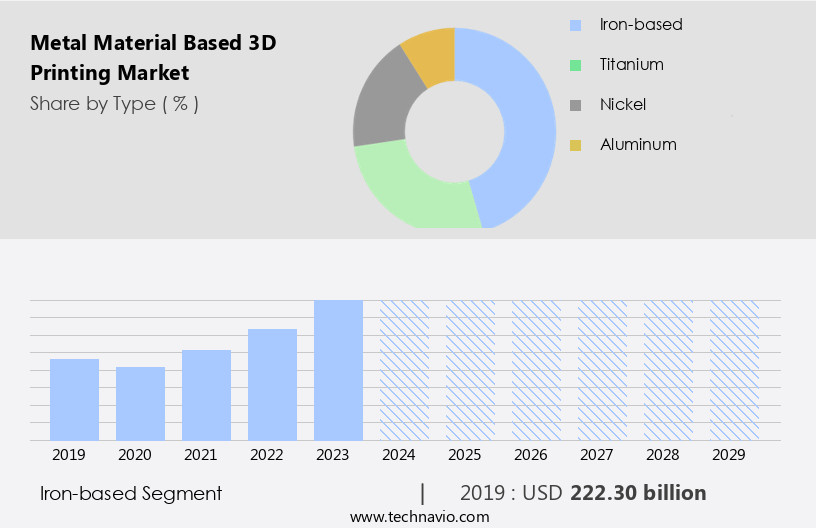The image size is (816, 528).
Task: Click the green Titanium legend swatch
Action: [x=575, y=65]
